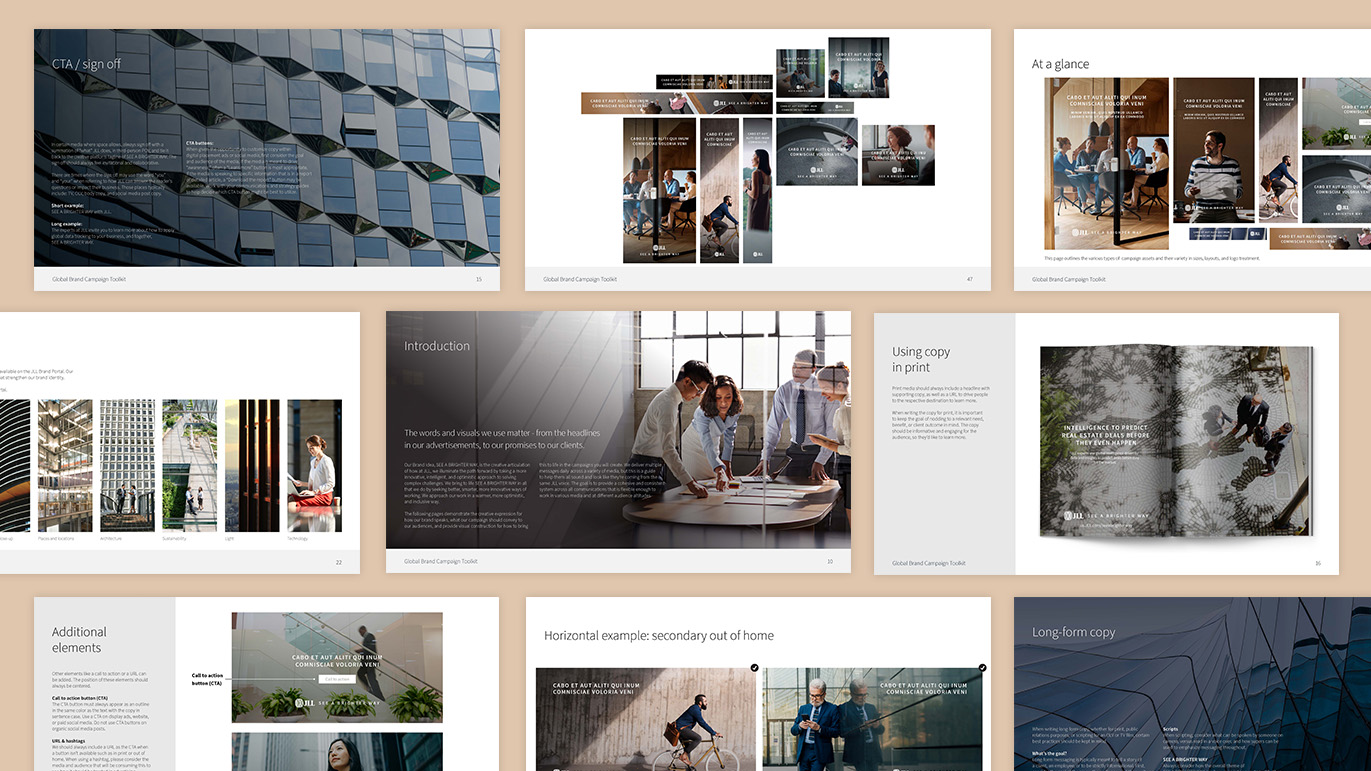Select the 'Architecture' building photo
Screen dimensions: 1371x771
coord(127,465)
